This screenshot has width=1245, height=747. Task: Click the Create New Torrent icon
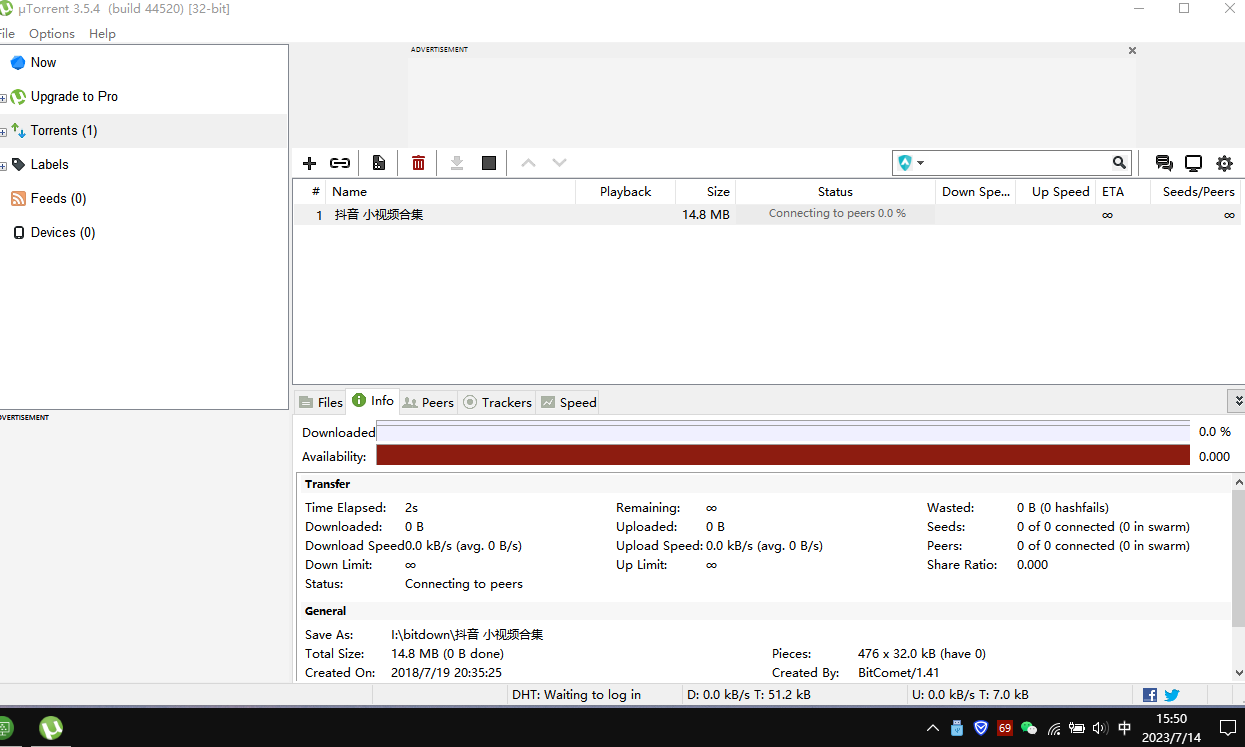click(379, 163)
